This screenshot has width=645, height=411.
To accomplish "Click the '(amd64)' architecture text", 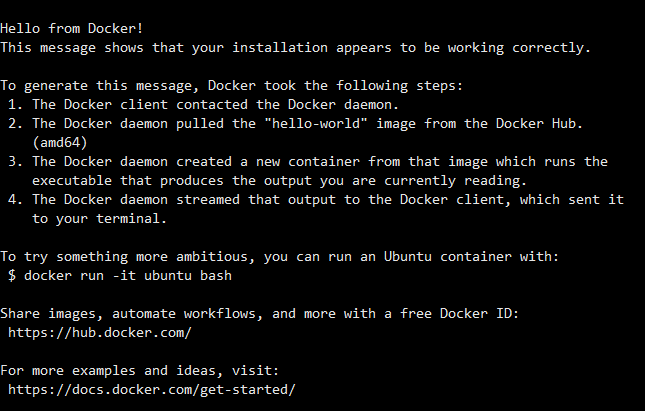I will (x=60, y=143).
